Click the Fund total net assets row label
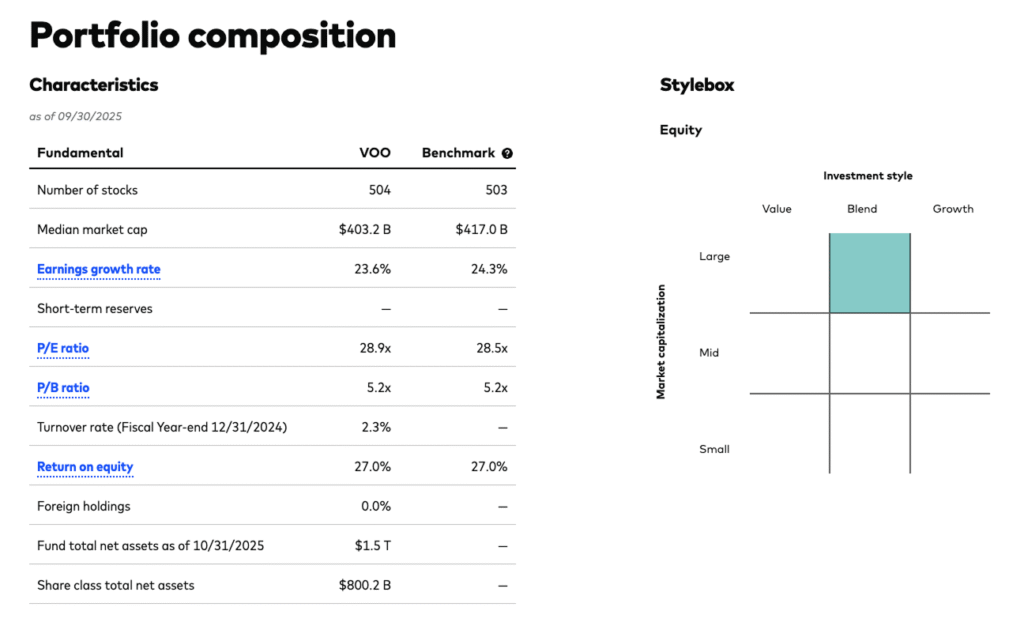 (x=150, y=546)
